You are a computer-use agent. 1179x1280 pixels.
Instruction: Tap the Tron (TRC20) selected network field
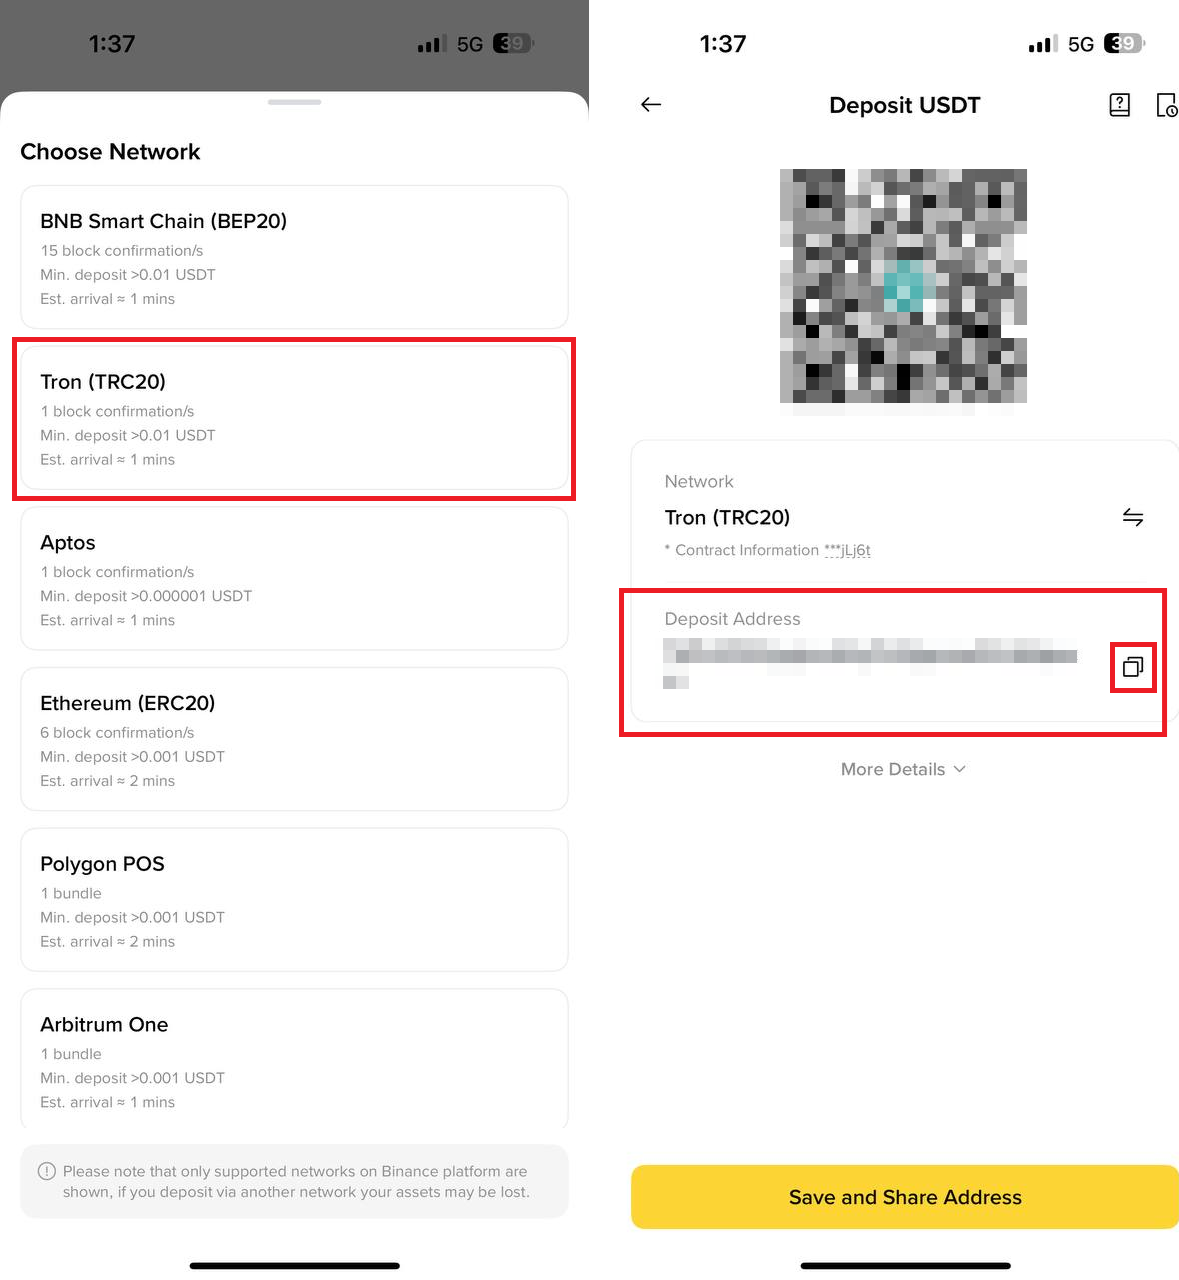(x=727, y=517)
